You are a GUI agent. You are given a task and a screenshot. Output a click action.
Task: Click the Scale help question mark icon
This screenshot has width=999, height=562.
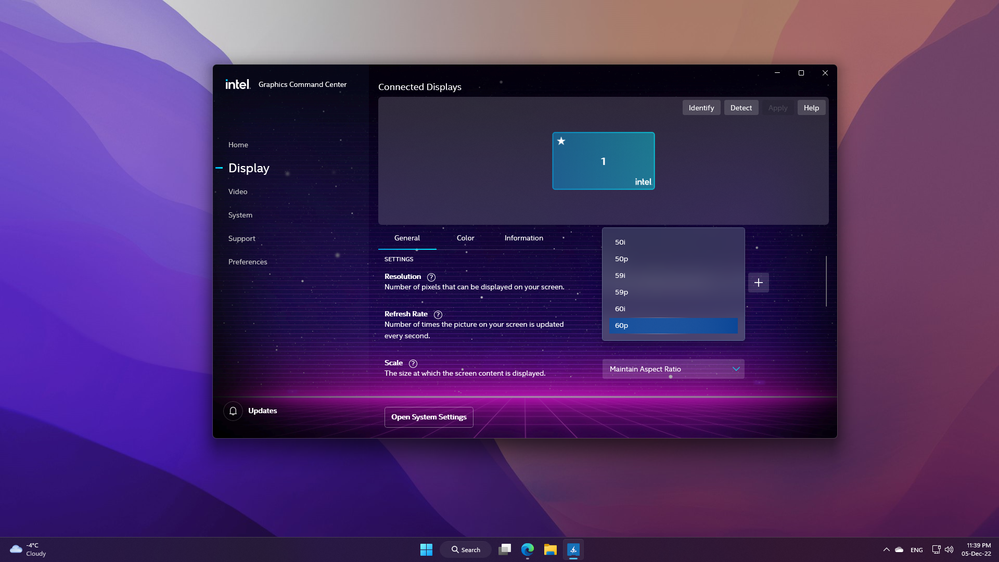(x=413, y=363)
